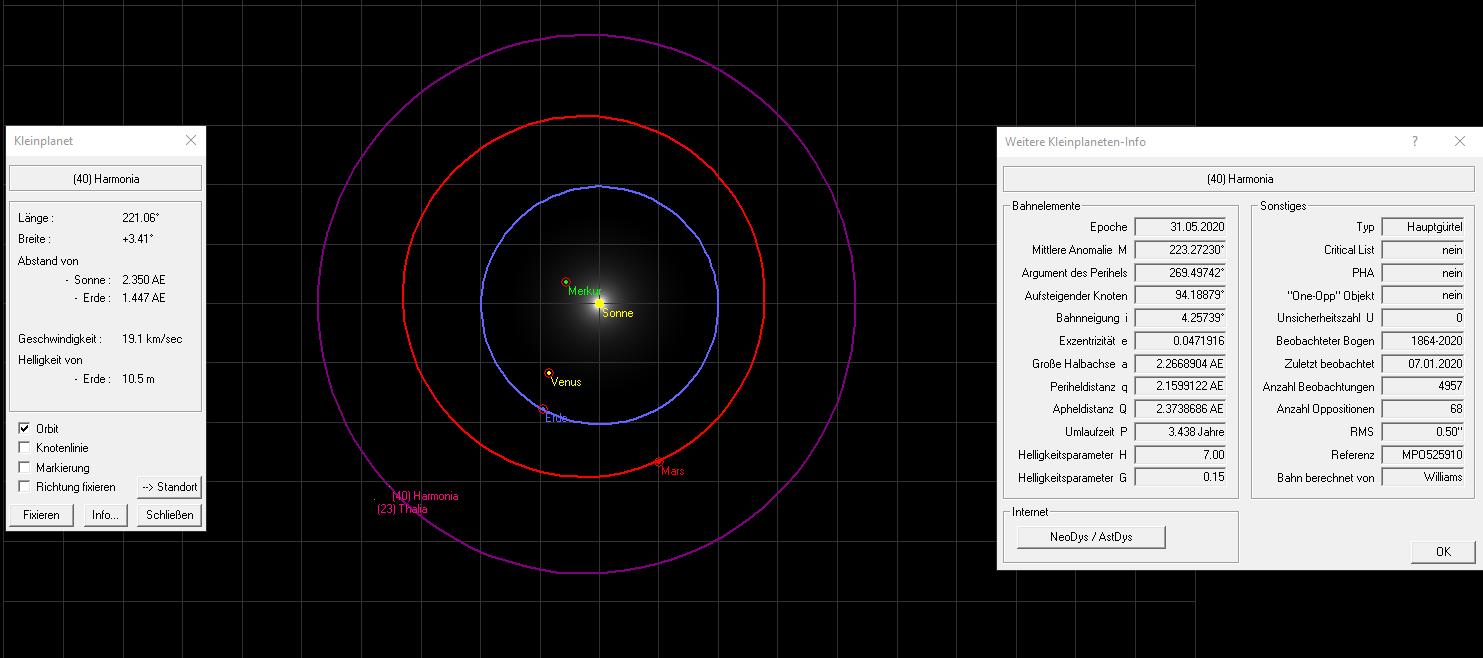
Task: Click the Fixieren button
Action: point(42,515)
